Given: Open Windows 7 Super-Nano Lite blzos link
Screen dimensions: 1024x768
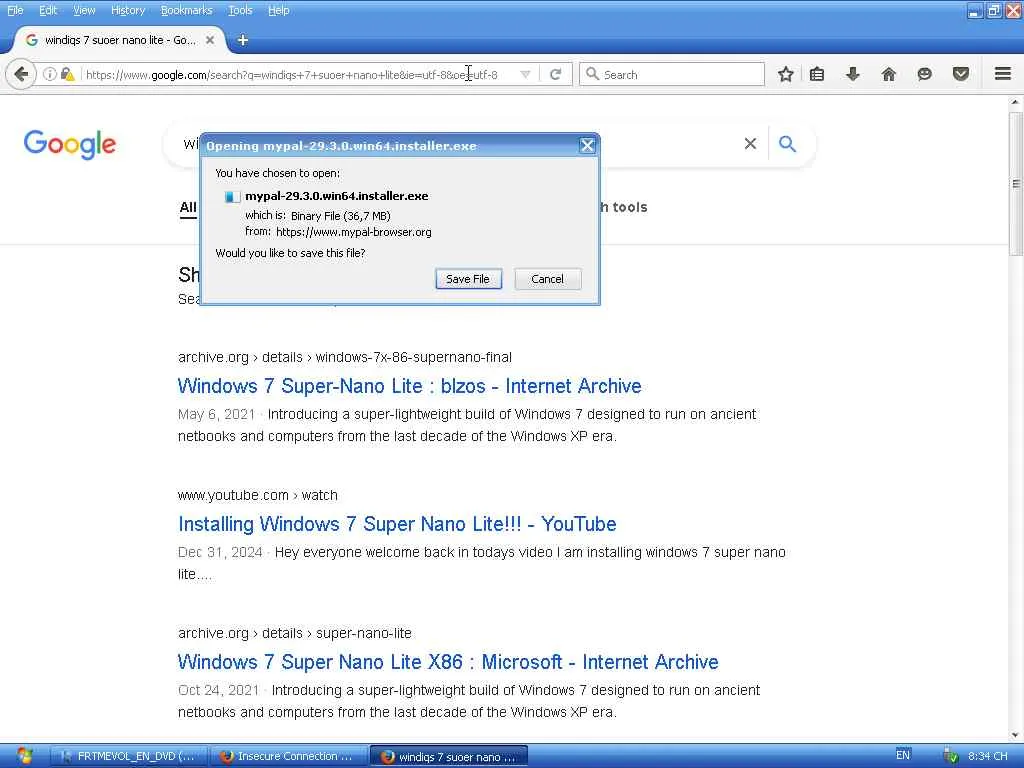Looking at the screenshot, I should (x=409, y=386).
